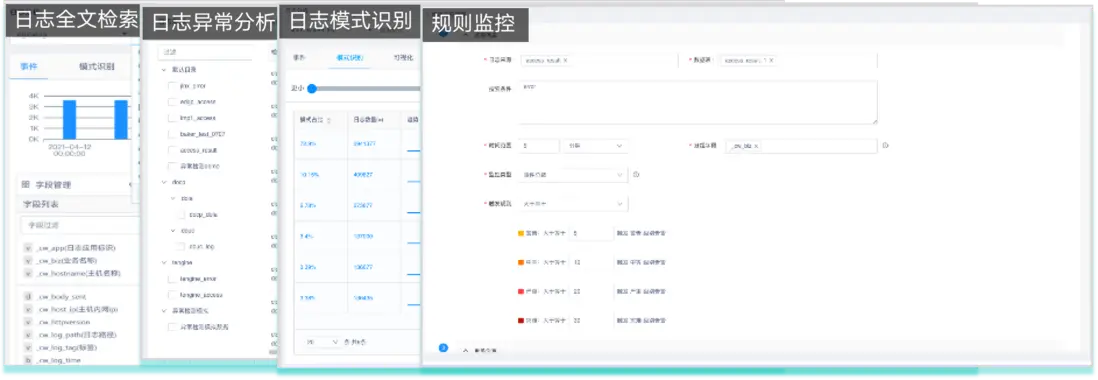Screen dimensions: 1098x380
Task: Focus the large search condition text area
Action: (x=698, y=102)
